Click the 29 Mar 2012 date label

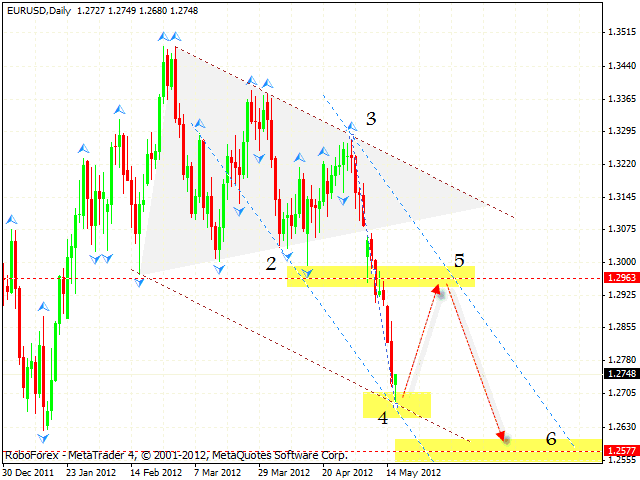coord(284,473)
